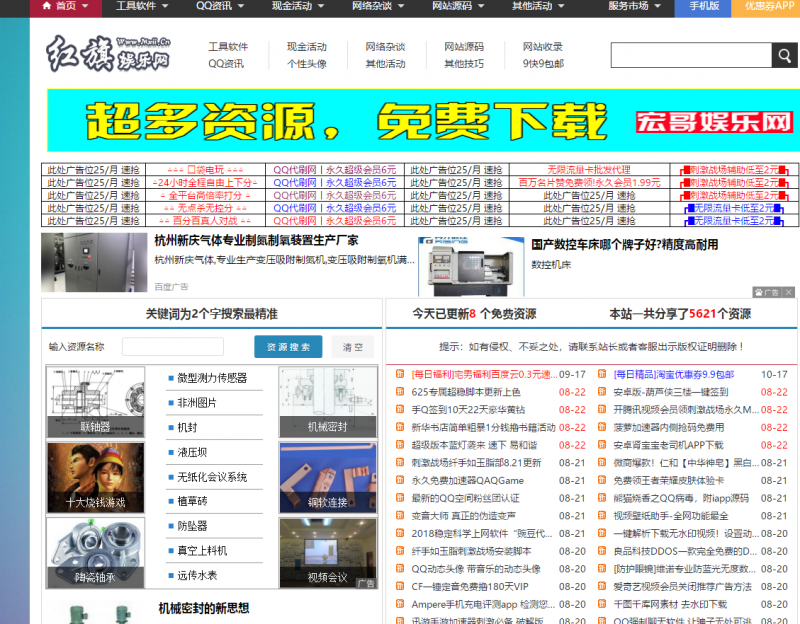This screenshot has height=624, width=800.
Task: Click orange icon beside 永久免费加速器QAQGame
Action: point(400,480)
